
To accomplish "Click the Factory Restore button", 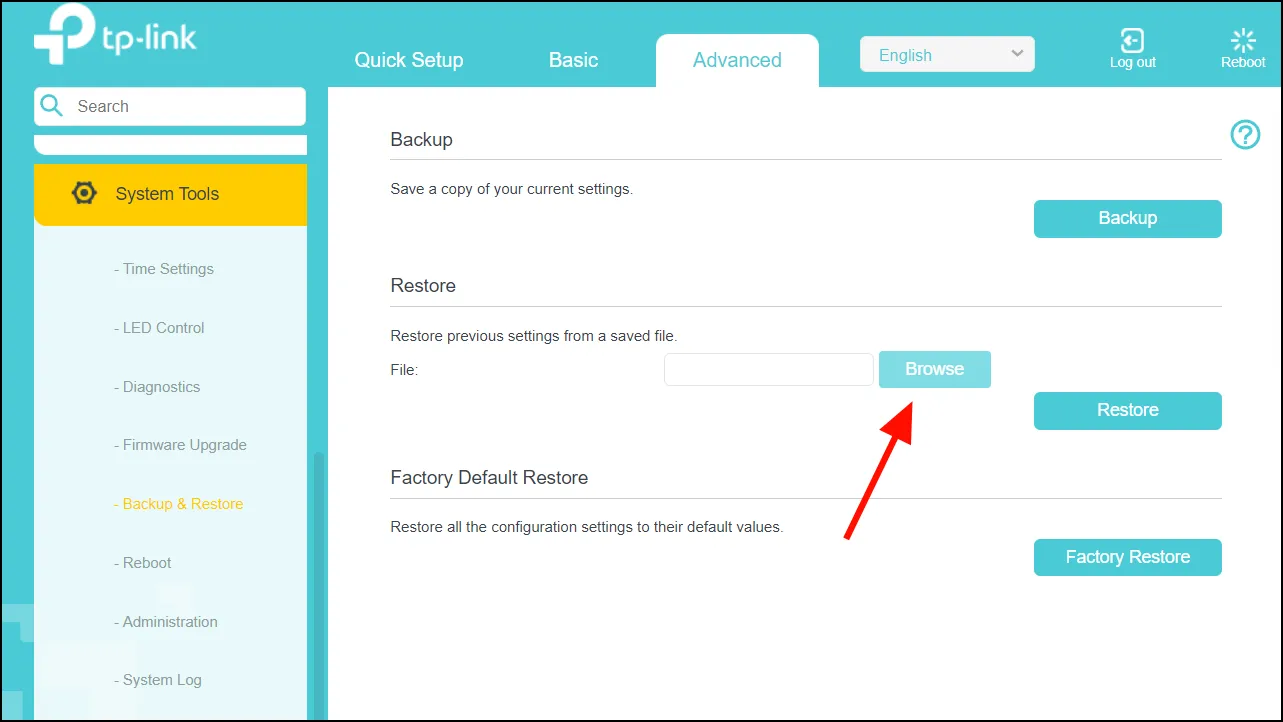I will click(1127, 557).
